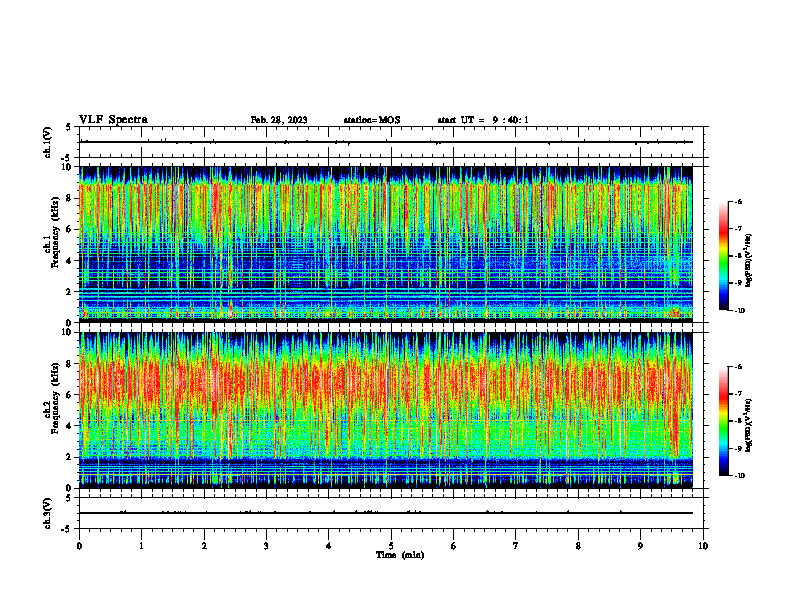Click the "-10" label on ch.2 colorbar
Image resolution: width=792 pixels, height=612 pixels.
[739, 476]
